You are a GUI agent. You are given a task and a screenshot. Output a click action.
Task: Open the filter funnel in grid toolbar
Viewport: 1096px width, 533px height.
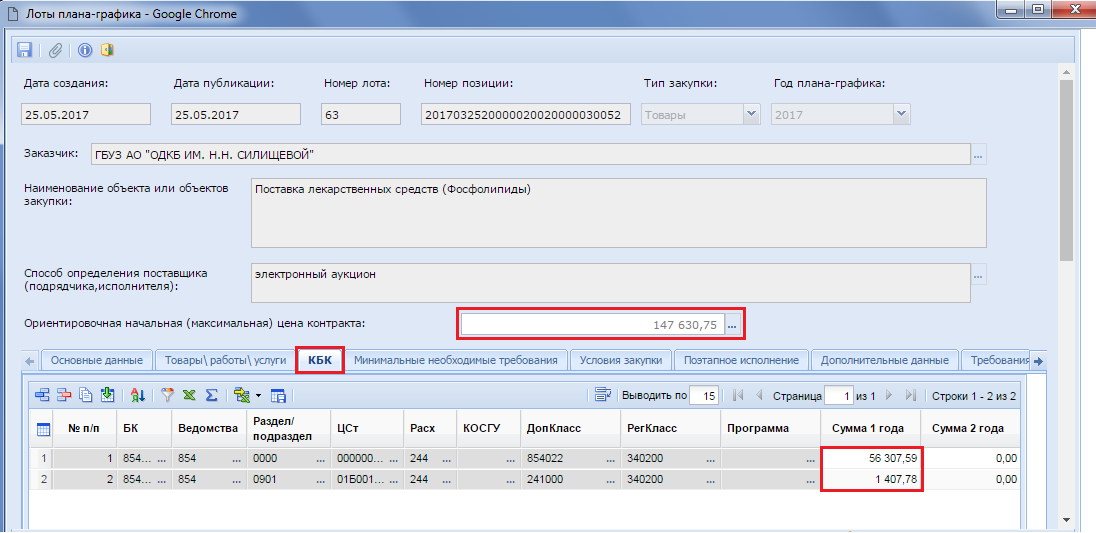point(168,395)
